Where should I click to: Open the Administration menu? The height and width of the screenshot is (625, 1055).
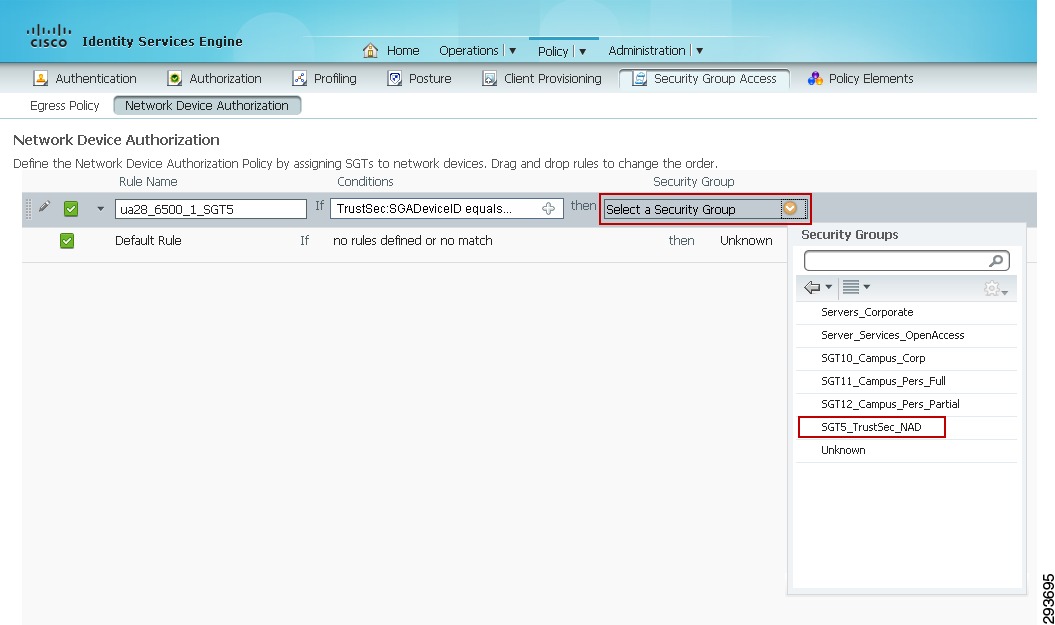[647, 50]
